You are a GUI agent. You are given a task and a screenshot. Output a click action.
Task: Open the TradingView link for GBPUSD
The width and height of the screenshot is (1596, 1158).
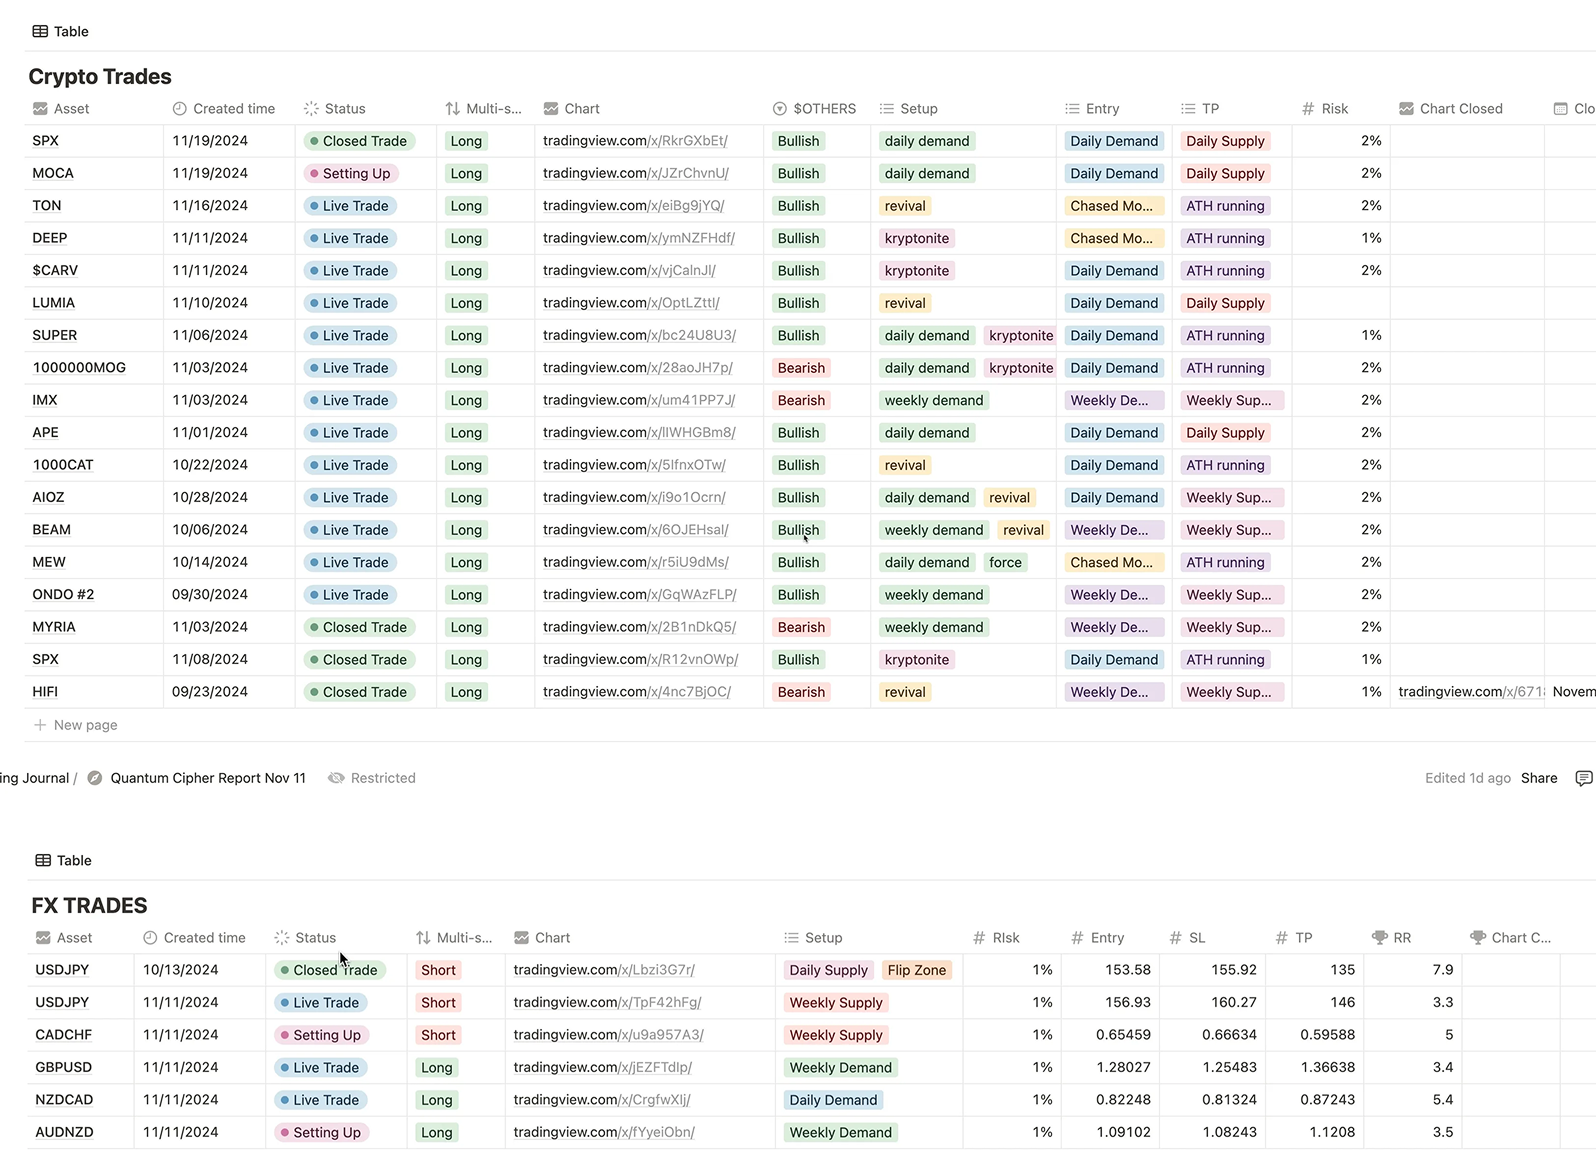click(x=603, y=1067)
